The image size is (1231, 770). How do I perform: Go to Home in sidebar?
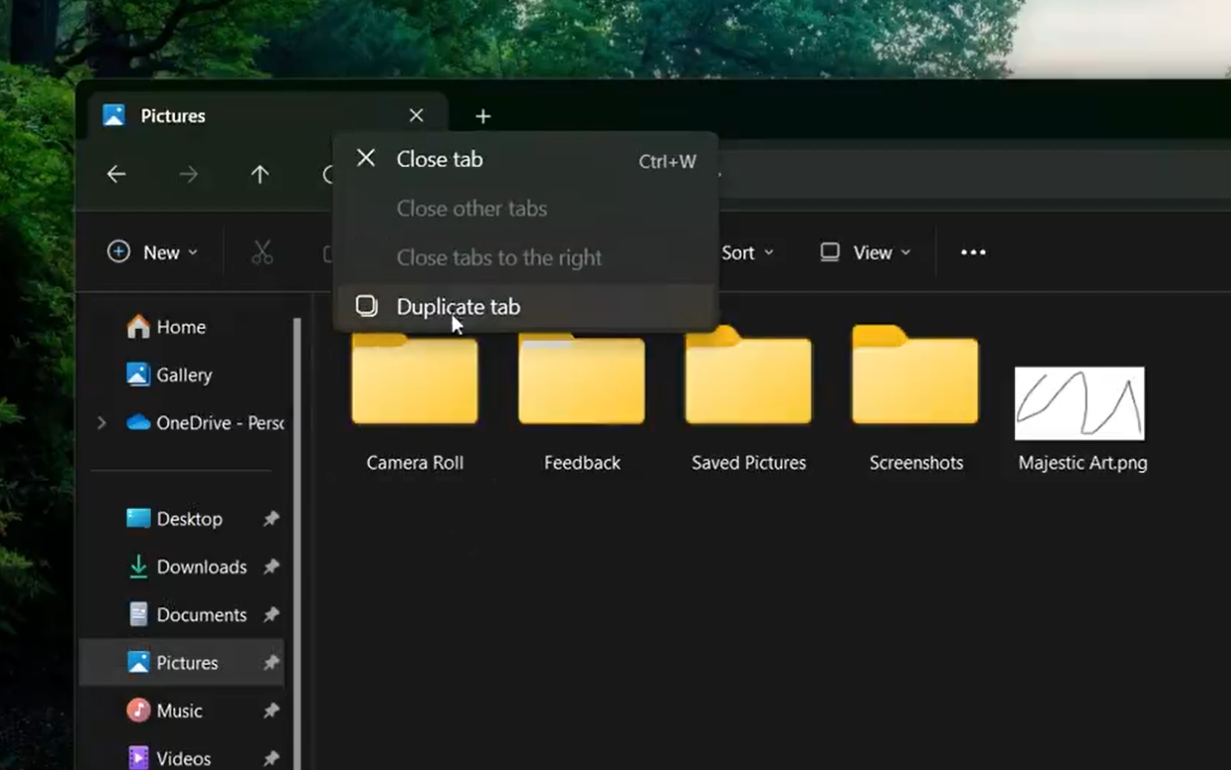[180, 327]
